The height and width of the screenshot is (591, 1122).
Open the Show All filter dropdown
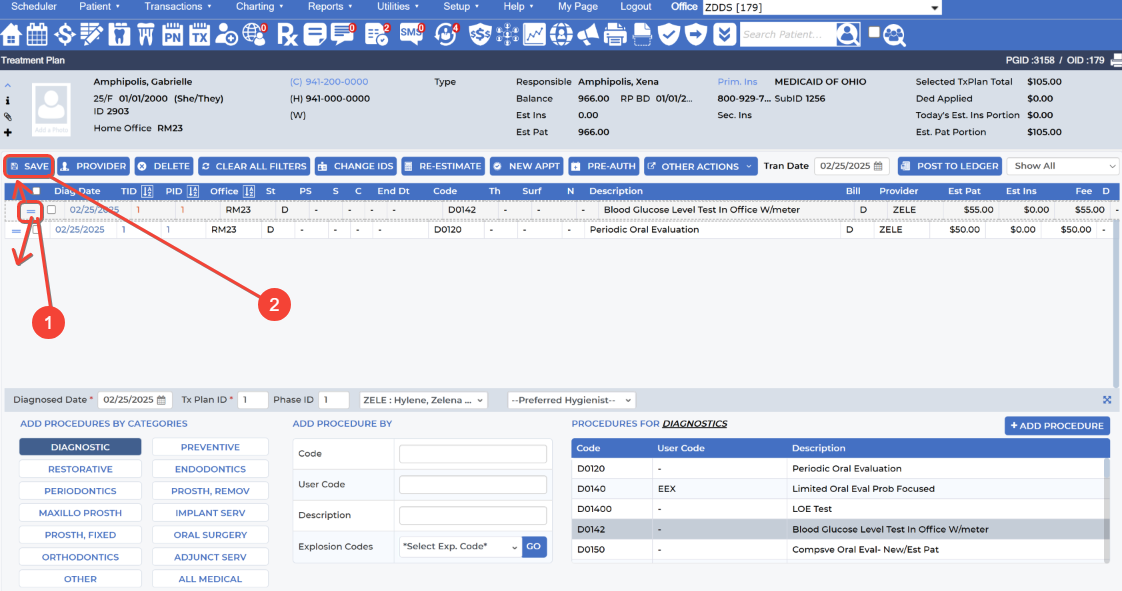coord(1063,166)
